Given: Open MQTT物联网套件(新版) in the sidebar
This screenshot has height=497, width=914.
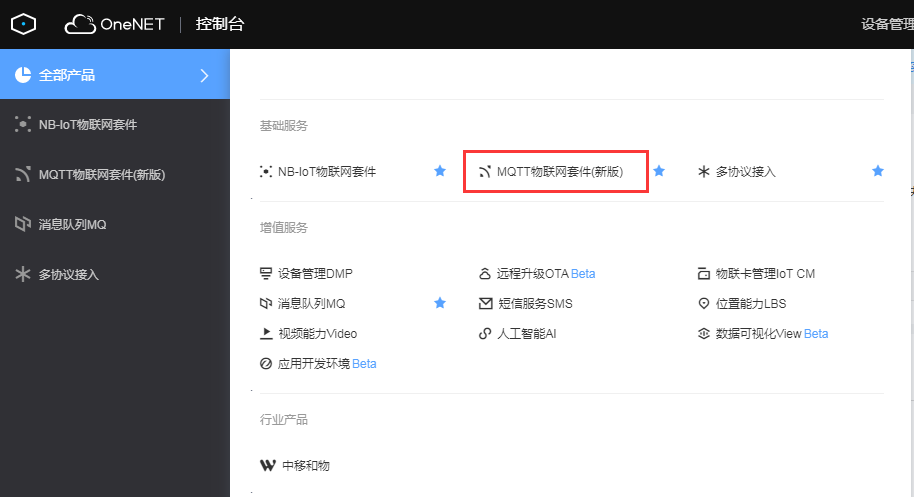Looking at the screenshot, I should click(x=102, y=174).
